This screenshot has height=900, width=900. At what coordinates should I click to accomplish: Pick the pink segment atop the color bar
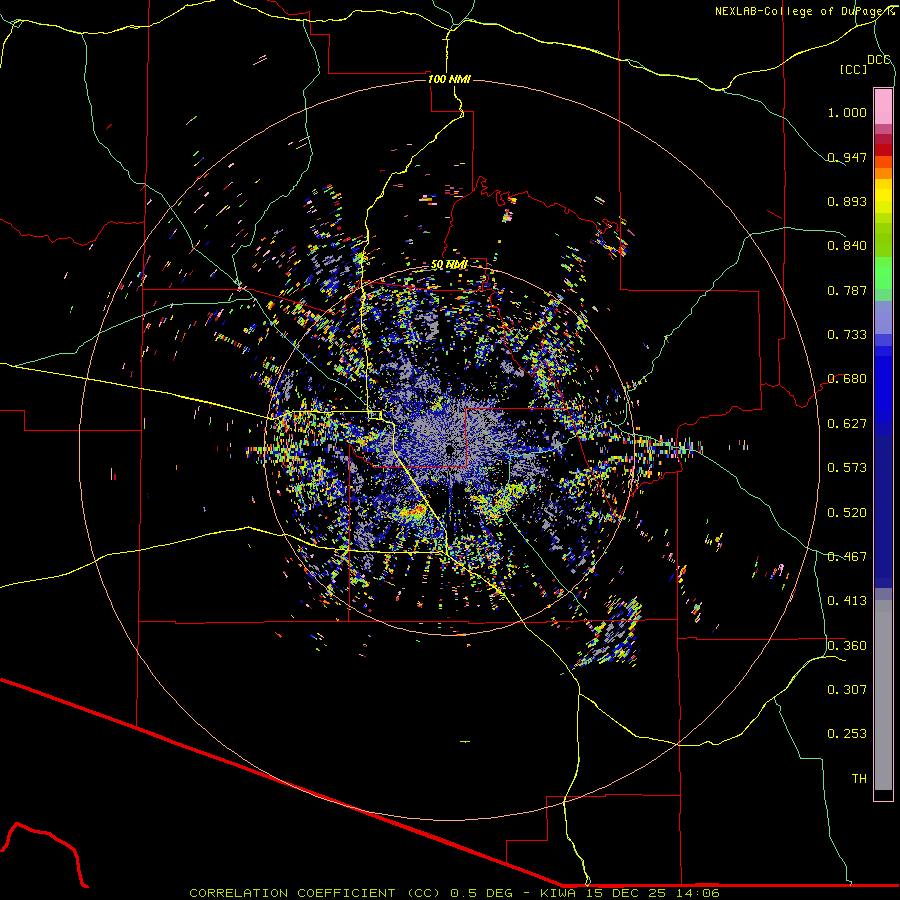tap(883, 106)
